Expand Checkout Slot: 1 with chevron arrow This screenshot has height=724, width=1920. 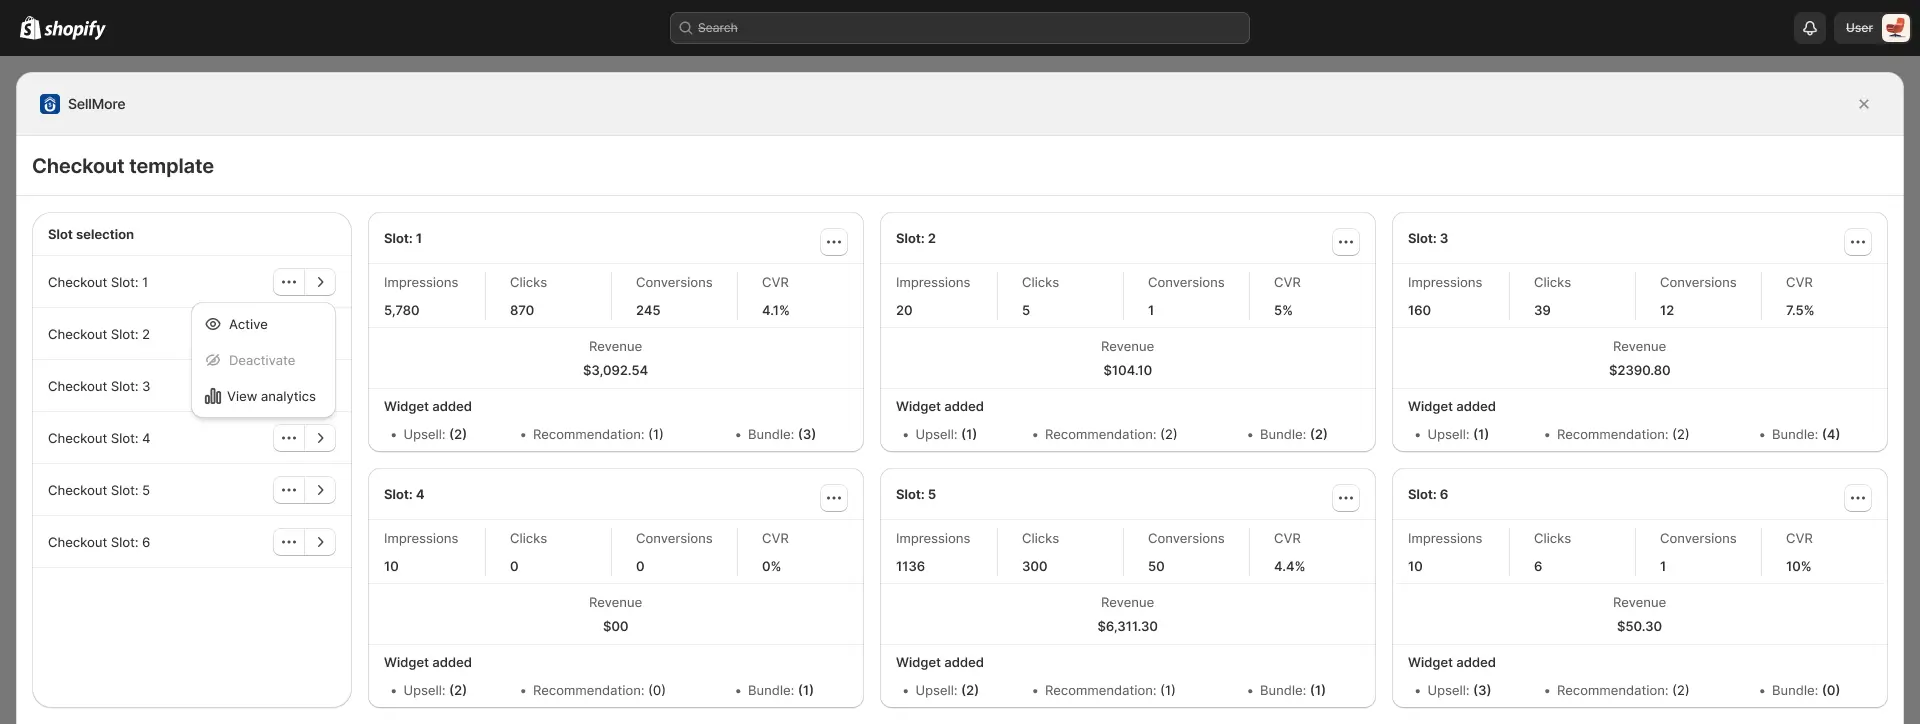click(x=320, y=283)
